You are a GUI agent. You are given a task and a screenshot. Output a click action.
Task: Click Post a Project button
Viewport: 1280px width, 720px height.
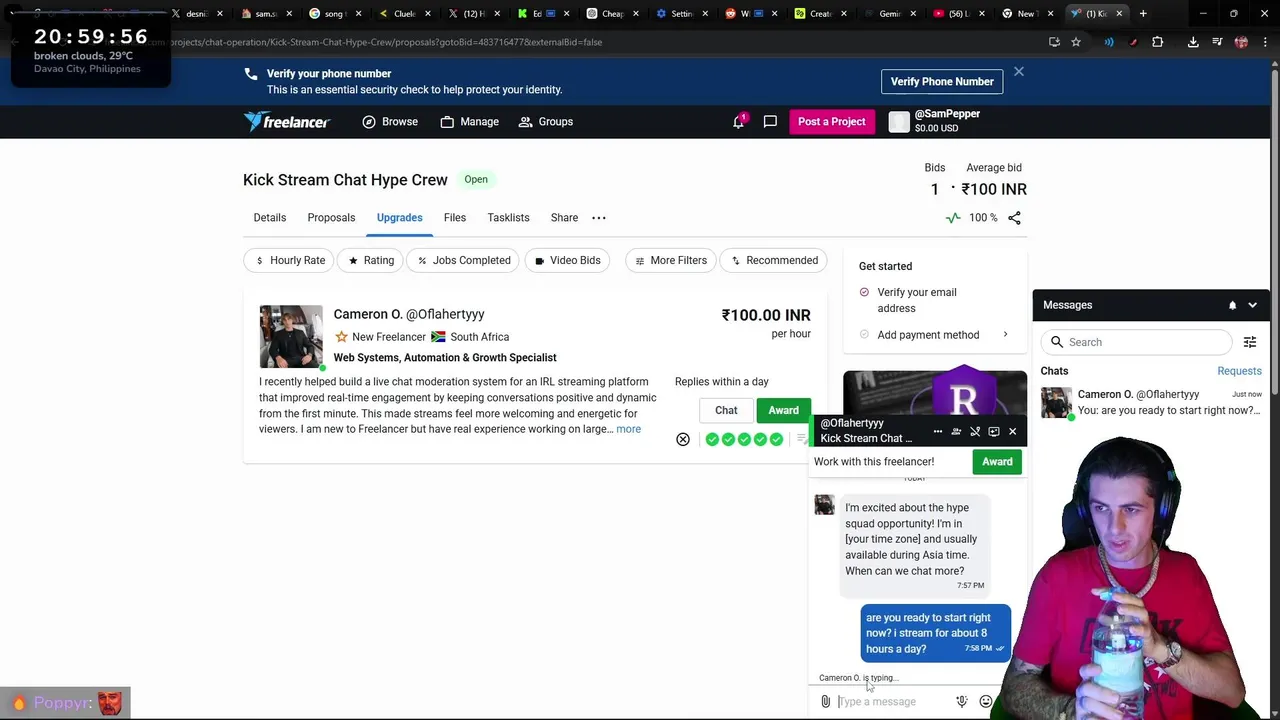tap(831, 122)
